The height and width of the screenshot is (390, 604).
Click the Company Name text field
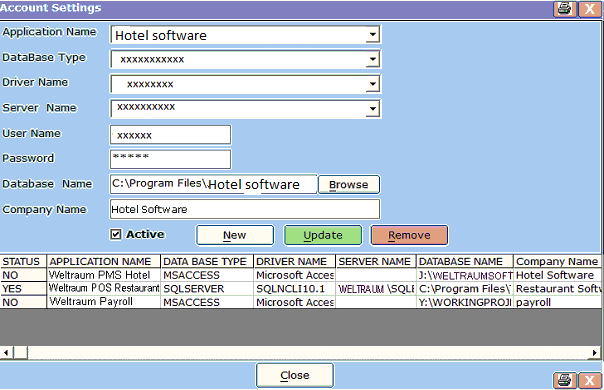pos(245,209)
